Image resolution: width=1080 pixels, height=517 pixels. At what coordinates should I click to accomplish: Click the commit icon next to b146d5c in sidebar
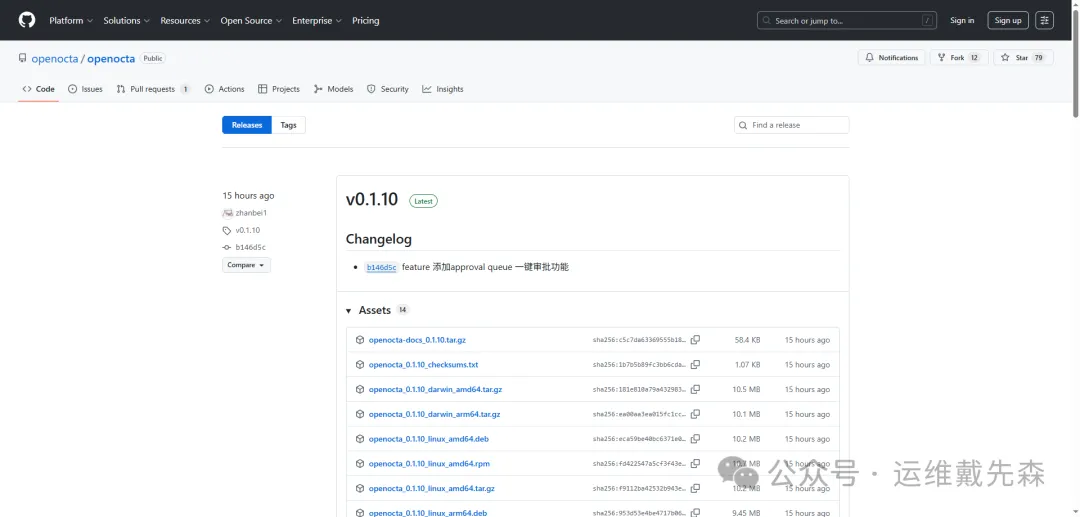click(227, 247)
